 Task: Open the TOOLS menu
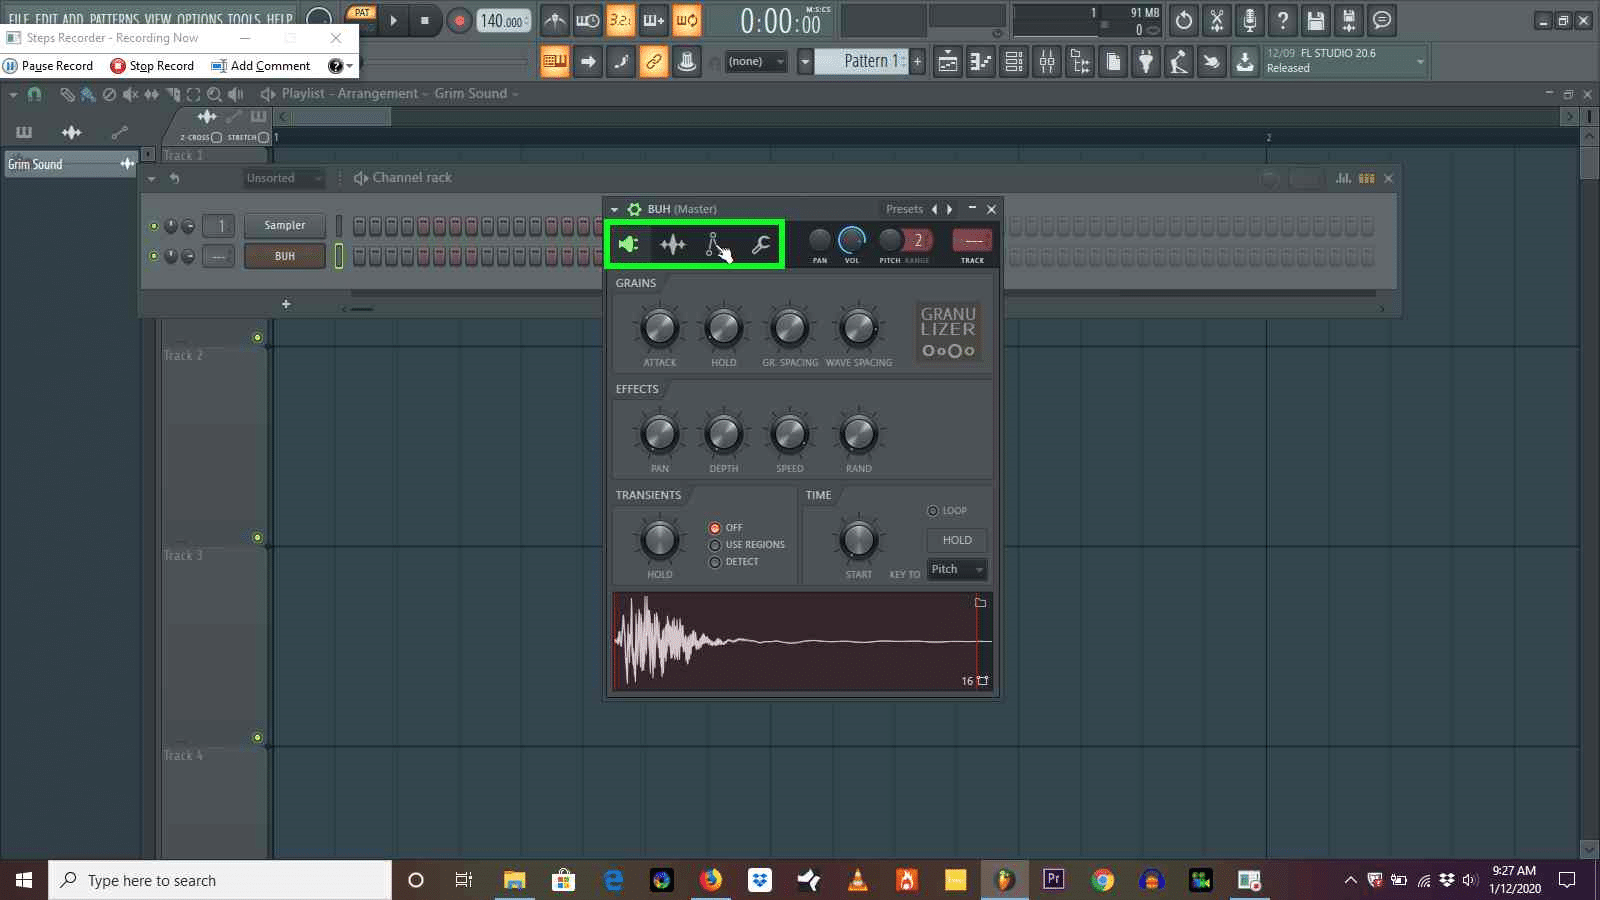(x=244, y=20)
